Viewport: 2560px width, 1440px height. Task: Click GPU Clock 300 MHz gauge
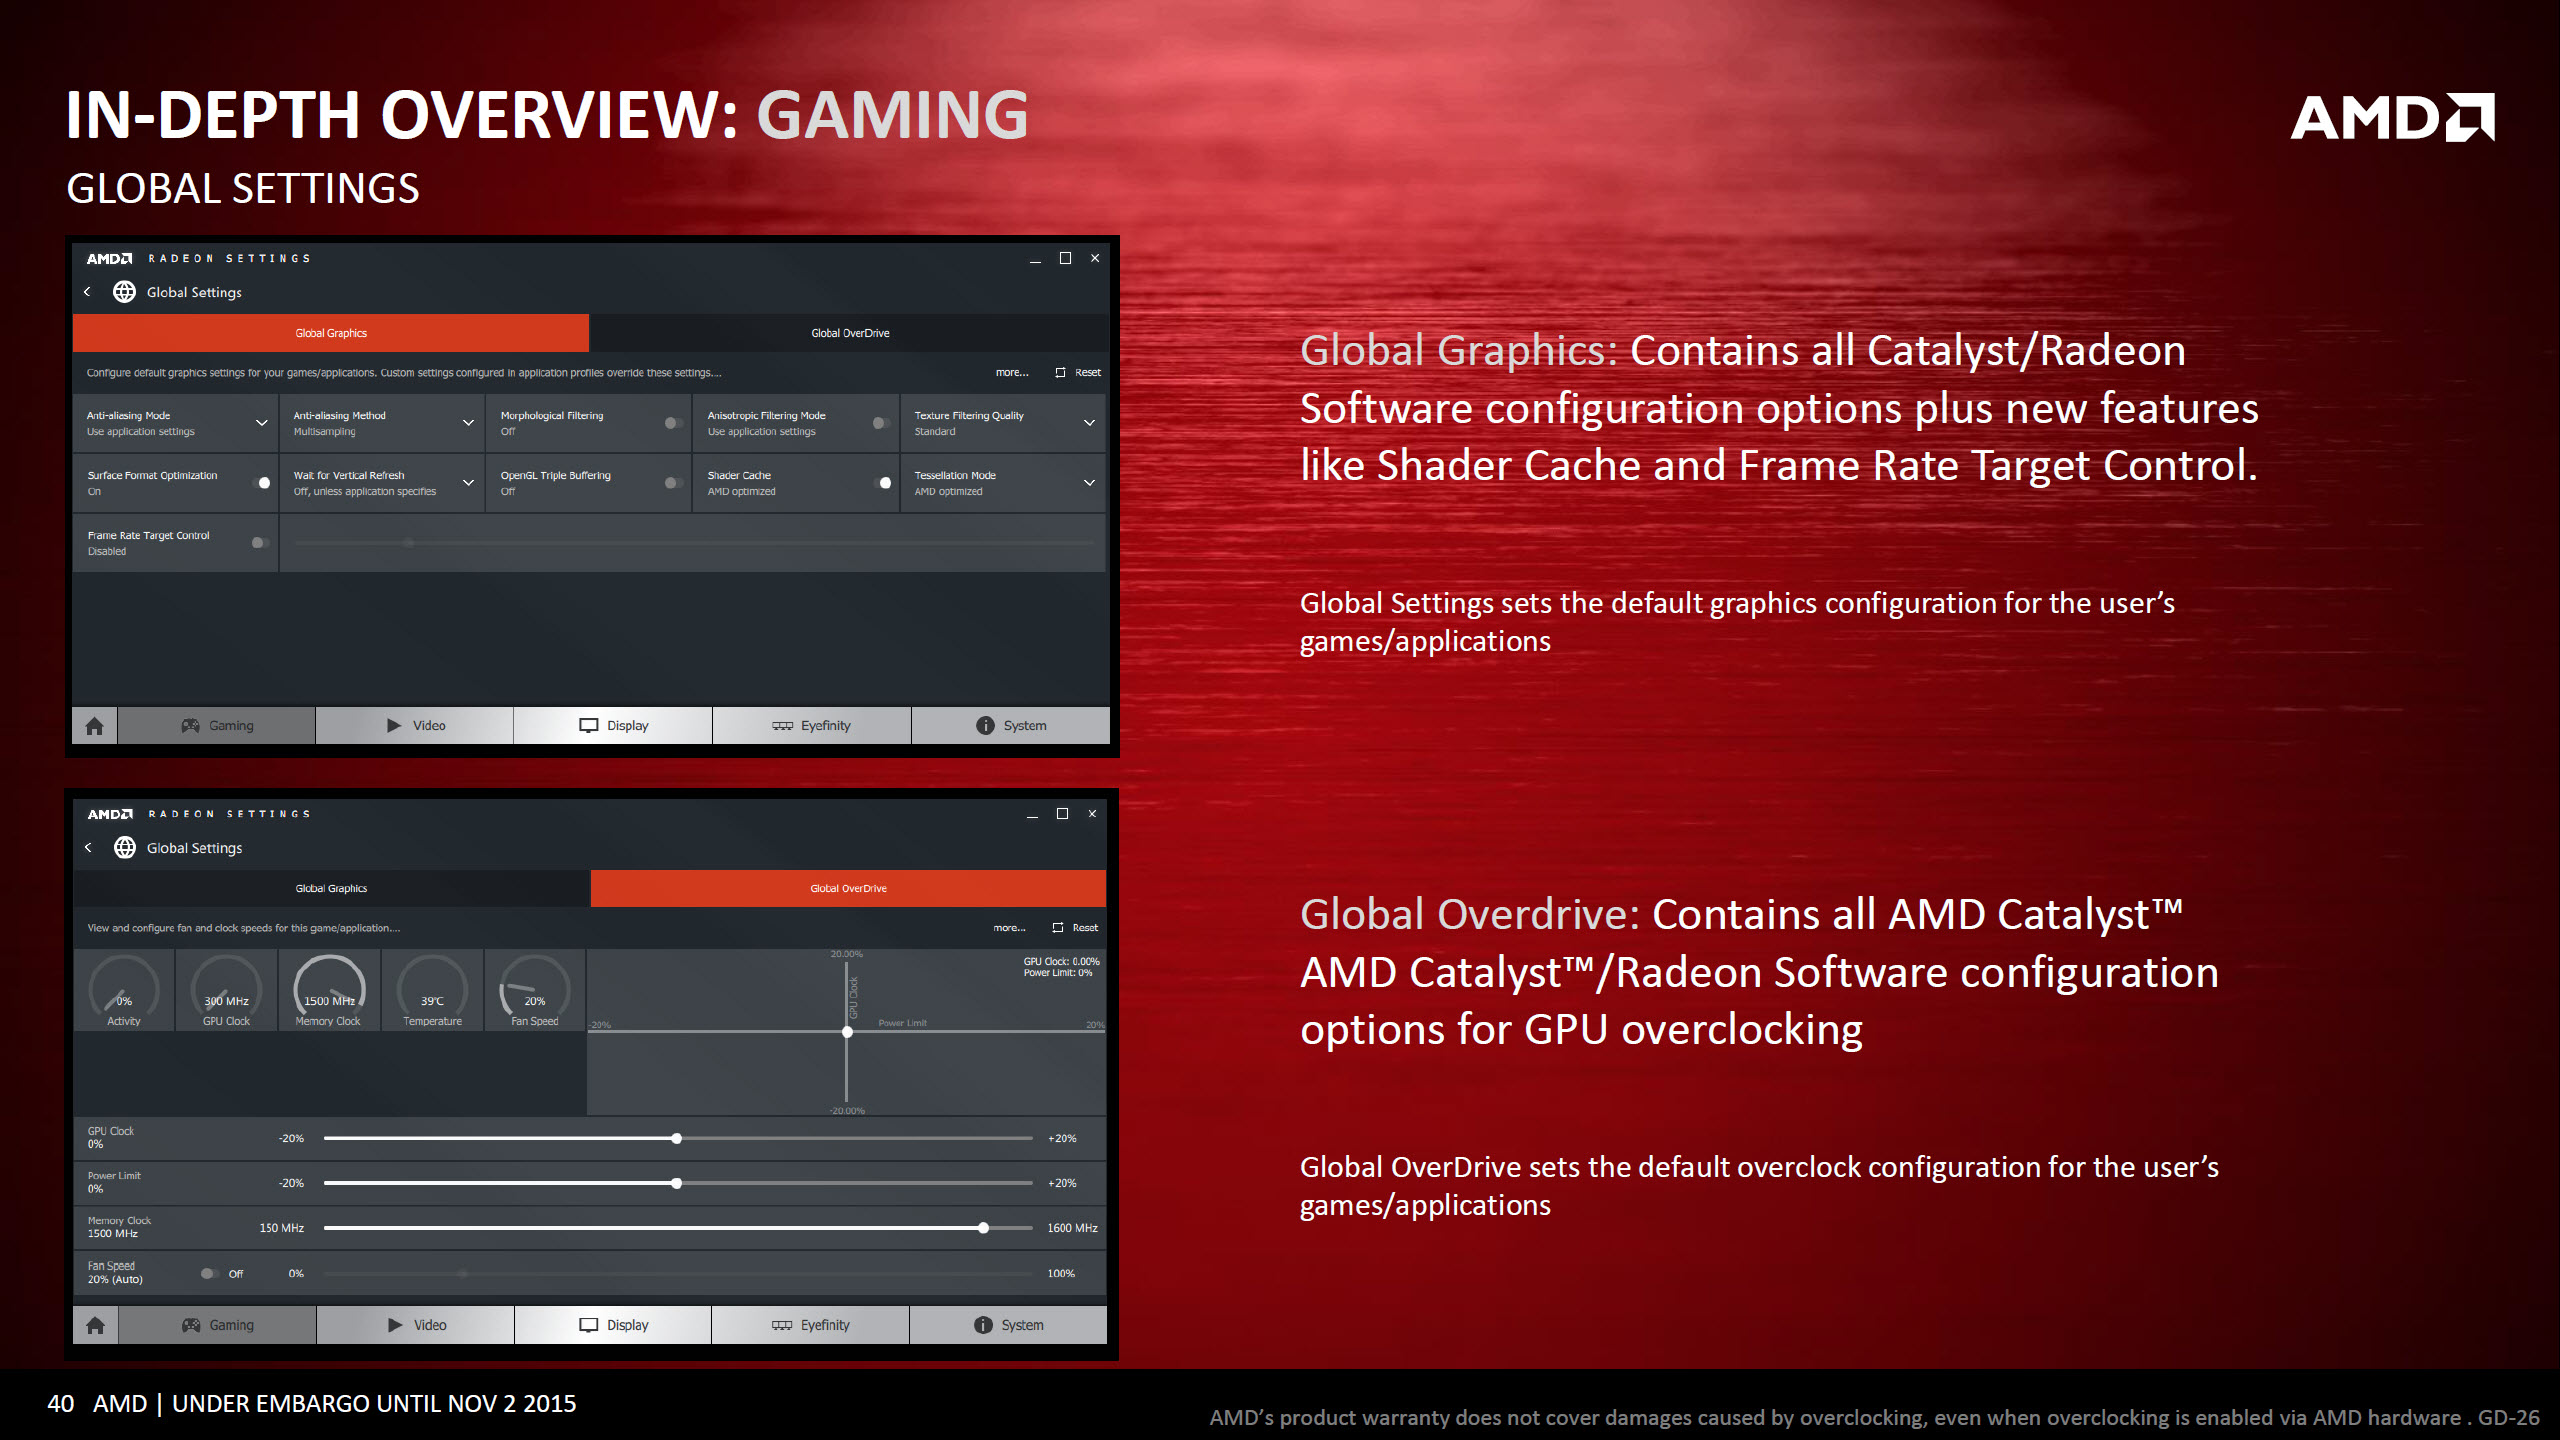tap(226, 990)
